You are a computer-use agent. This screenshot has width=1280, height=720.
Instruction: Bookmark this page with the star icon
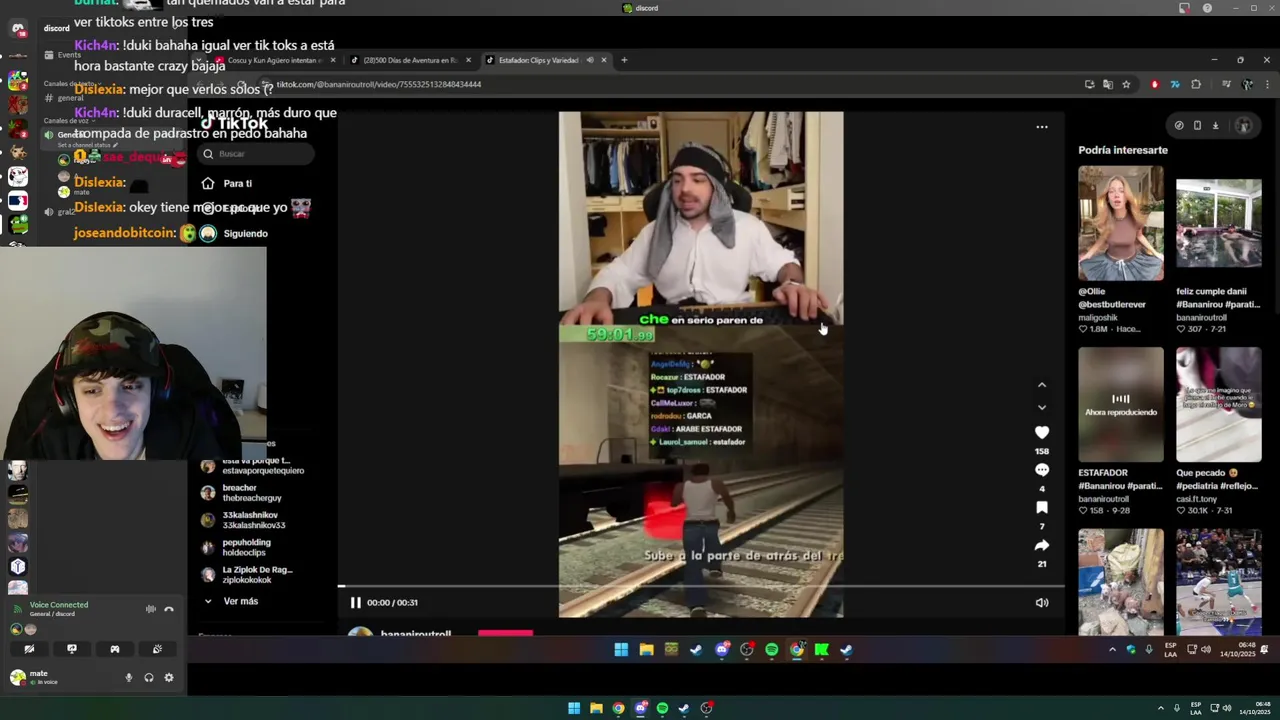pos(1126,85)
